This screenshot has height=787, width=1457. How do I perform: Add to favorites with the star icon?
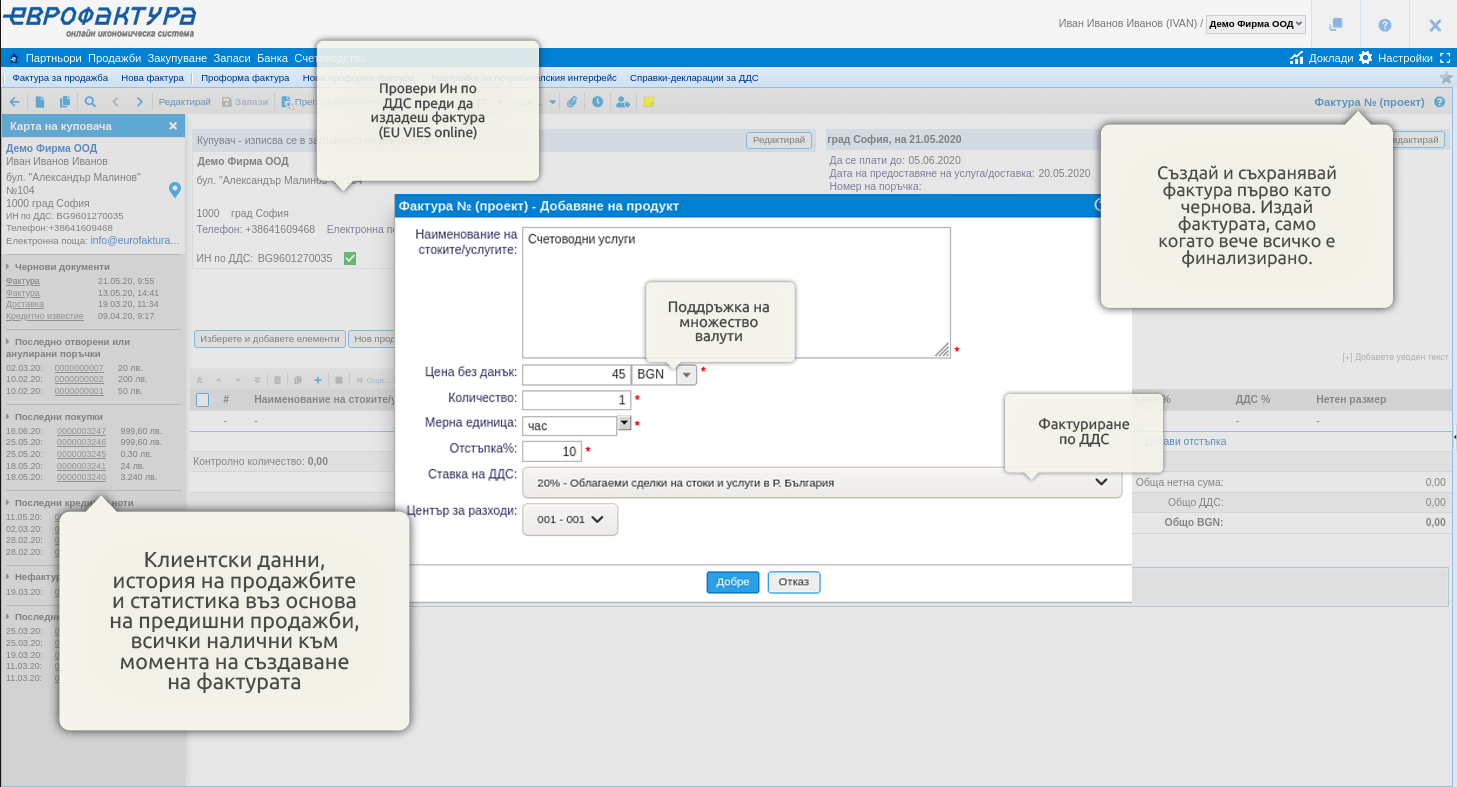(1446, 77)
